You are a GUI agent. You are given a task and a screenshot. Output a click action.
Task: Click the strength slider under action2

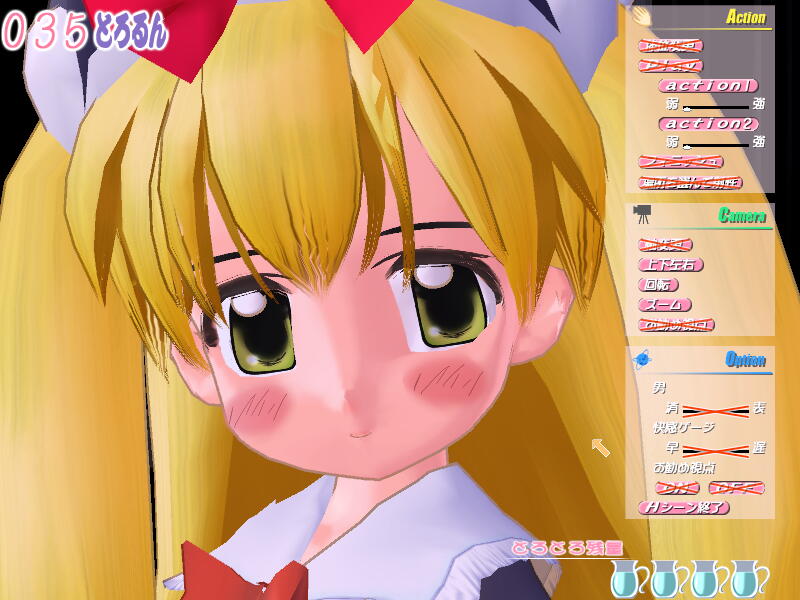716,144
